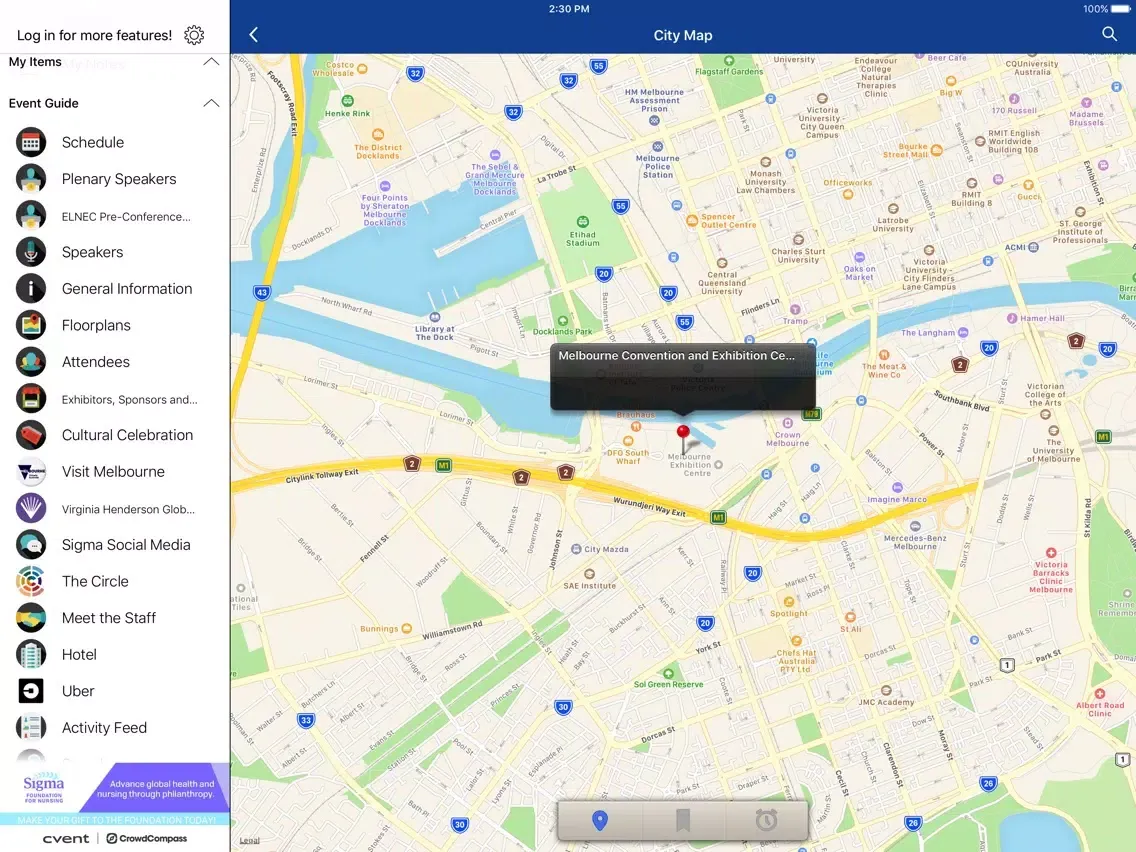Screen dimensions: 1136x852
Task: Tap Log in for more features
Action: pyautogui.click(x=94, y=35)
